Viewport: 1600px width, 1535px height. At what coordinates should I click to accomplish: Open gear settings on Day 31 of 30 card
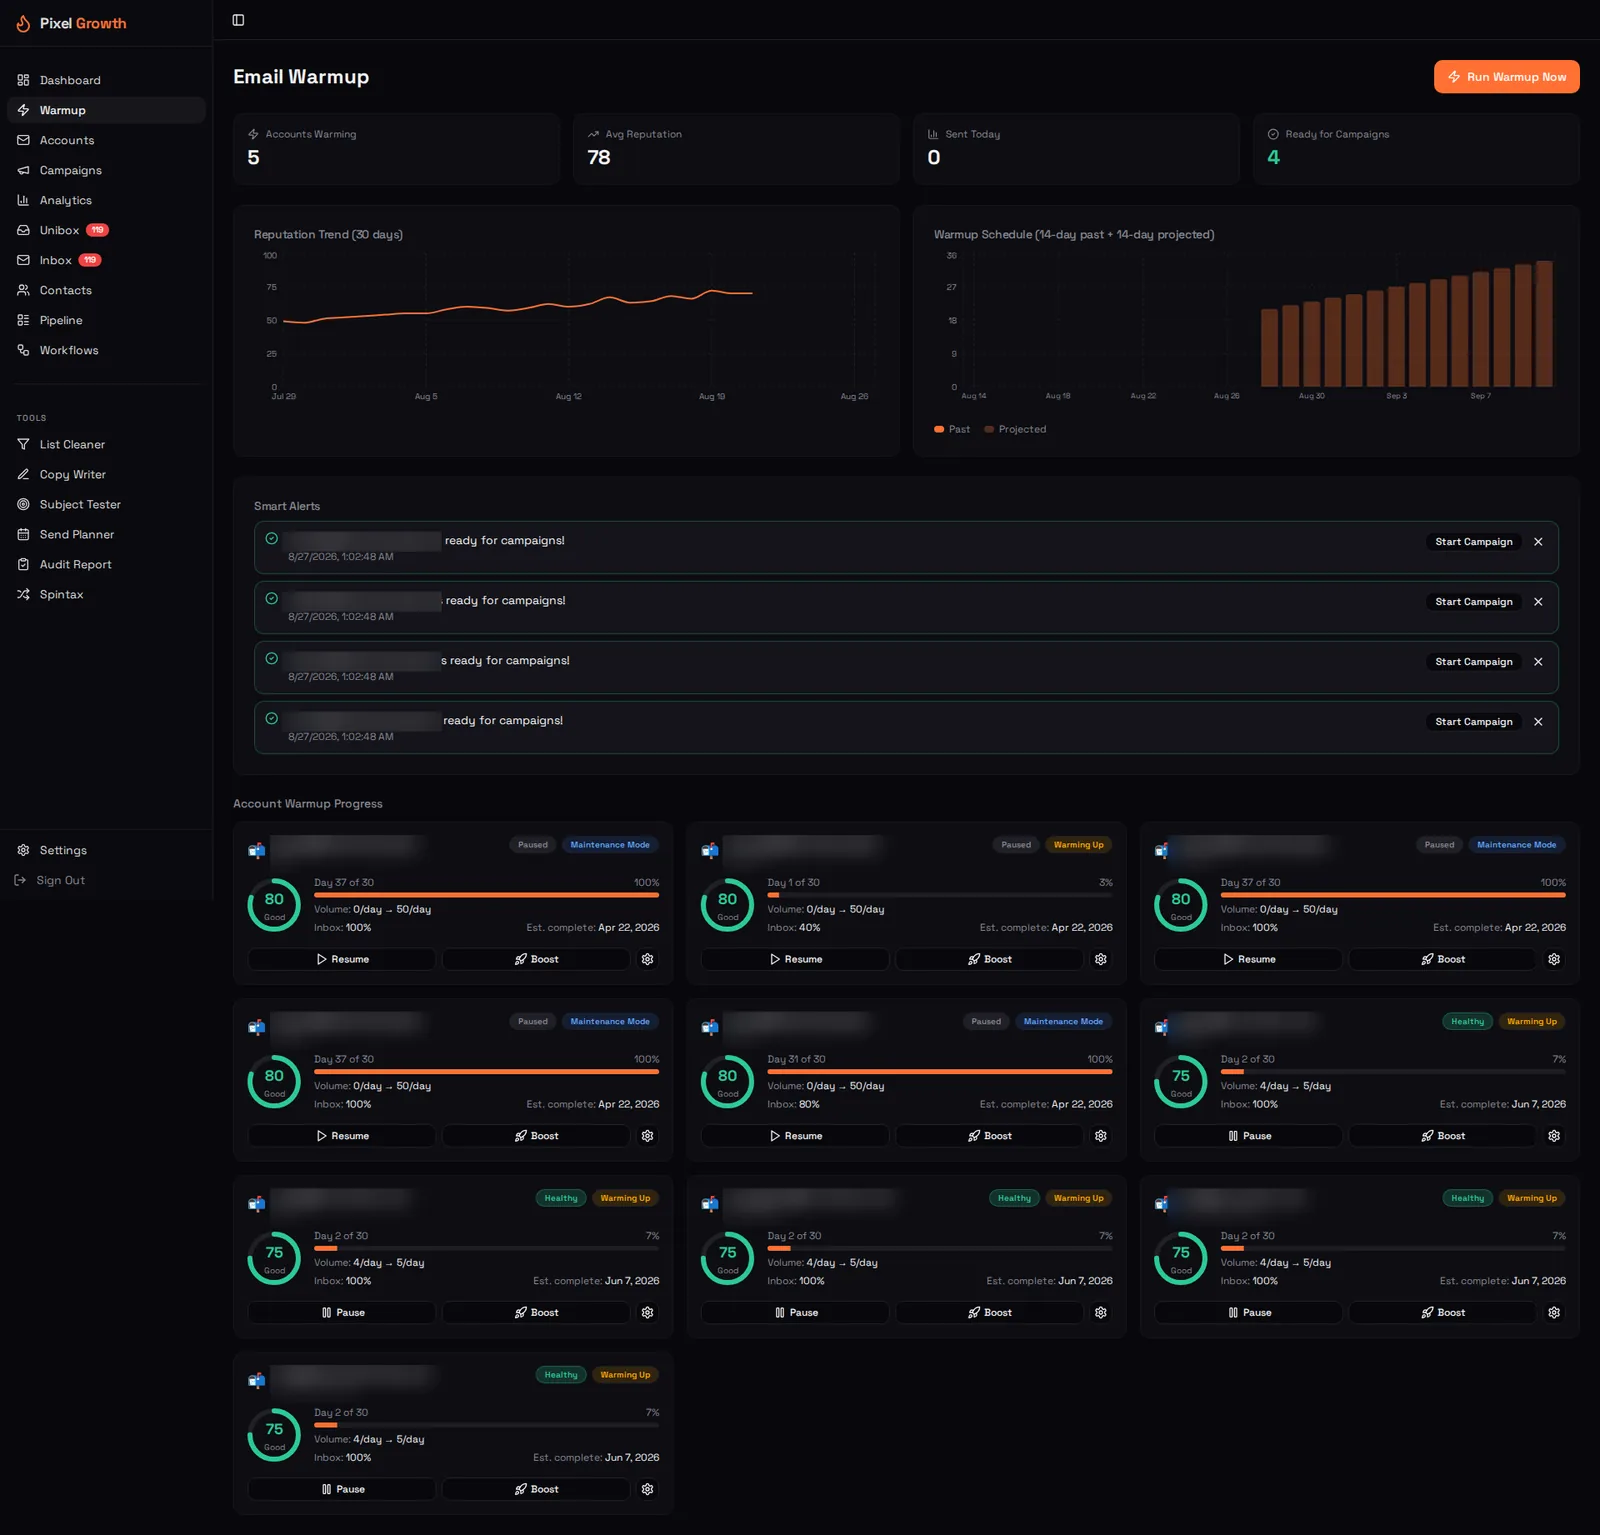click(1101, 1136)
